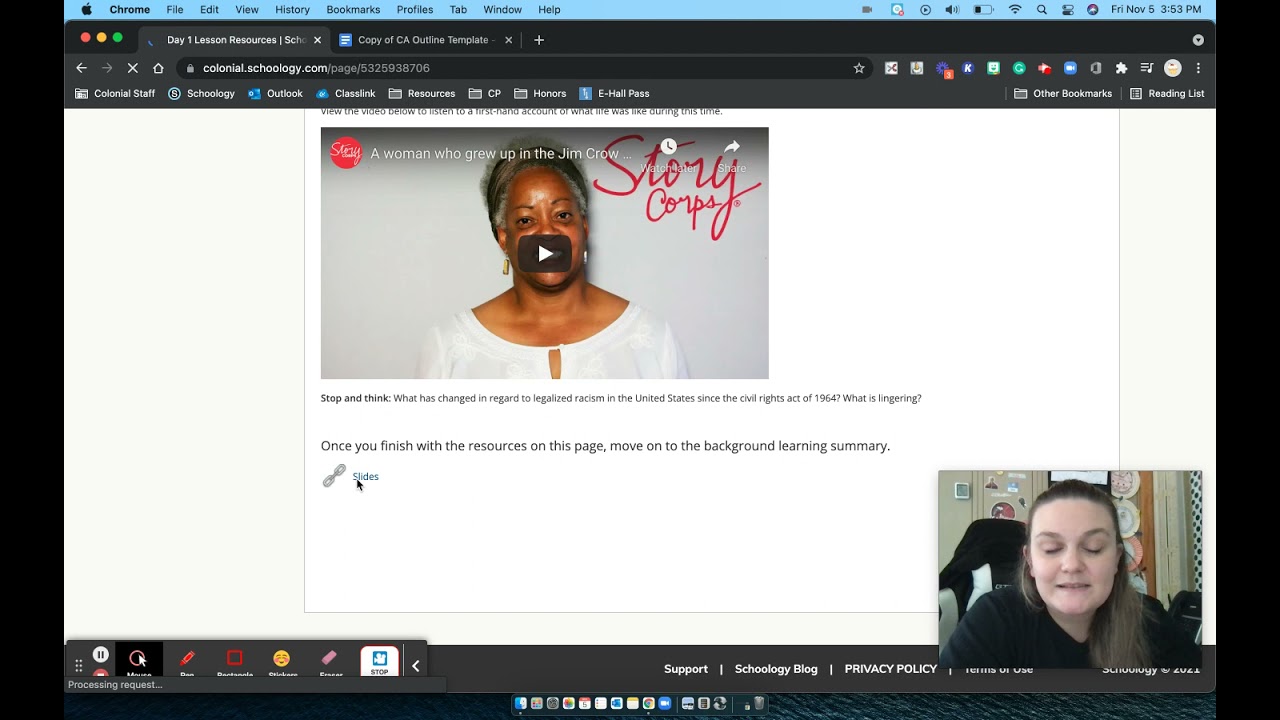Image resolution: width=1280 pixels, height=720 pixels.
Task: Open Schoology bookmark
Action: [201, 93]
